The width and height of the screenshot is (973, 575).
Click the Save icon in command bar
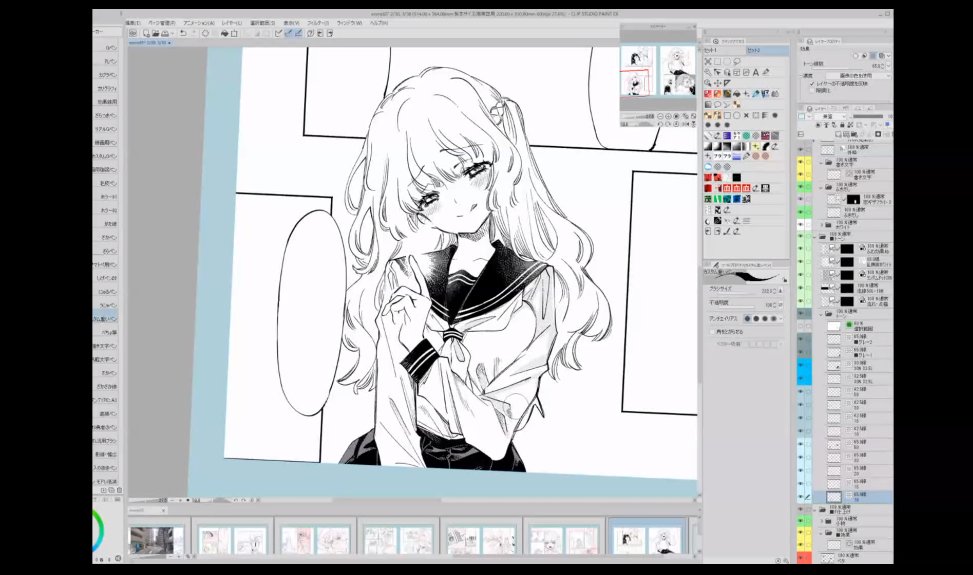(164, 33)
